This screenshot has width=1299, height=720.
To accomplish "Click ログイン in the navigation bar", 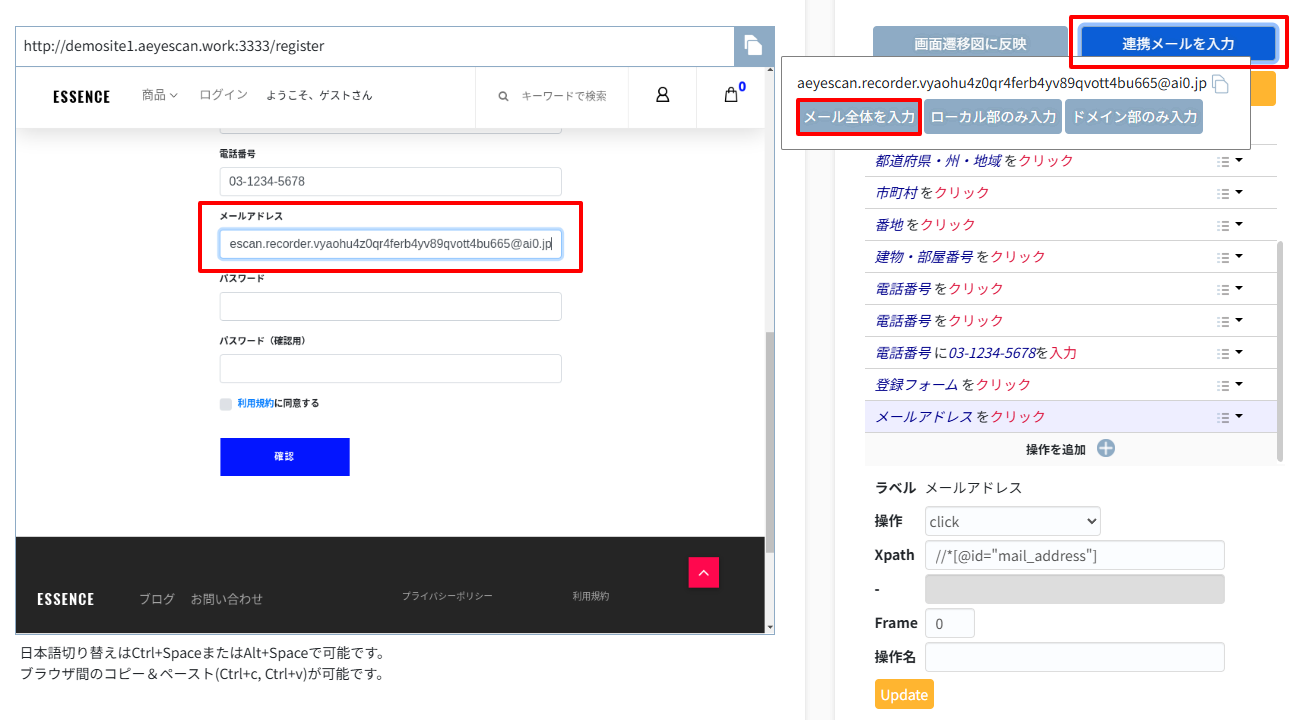I will (x=223, y=95).
